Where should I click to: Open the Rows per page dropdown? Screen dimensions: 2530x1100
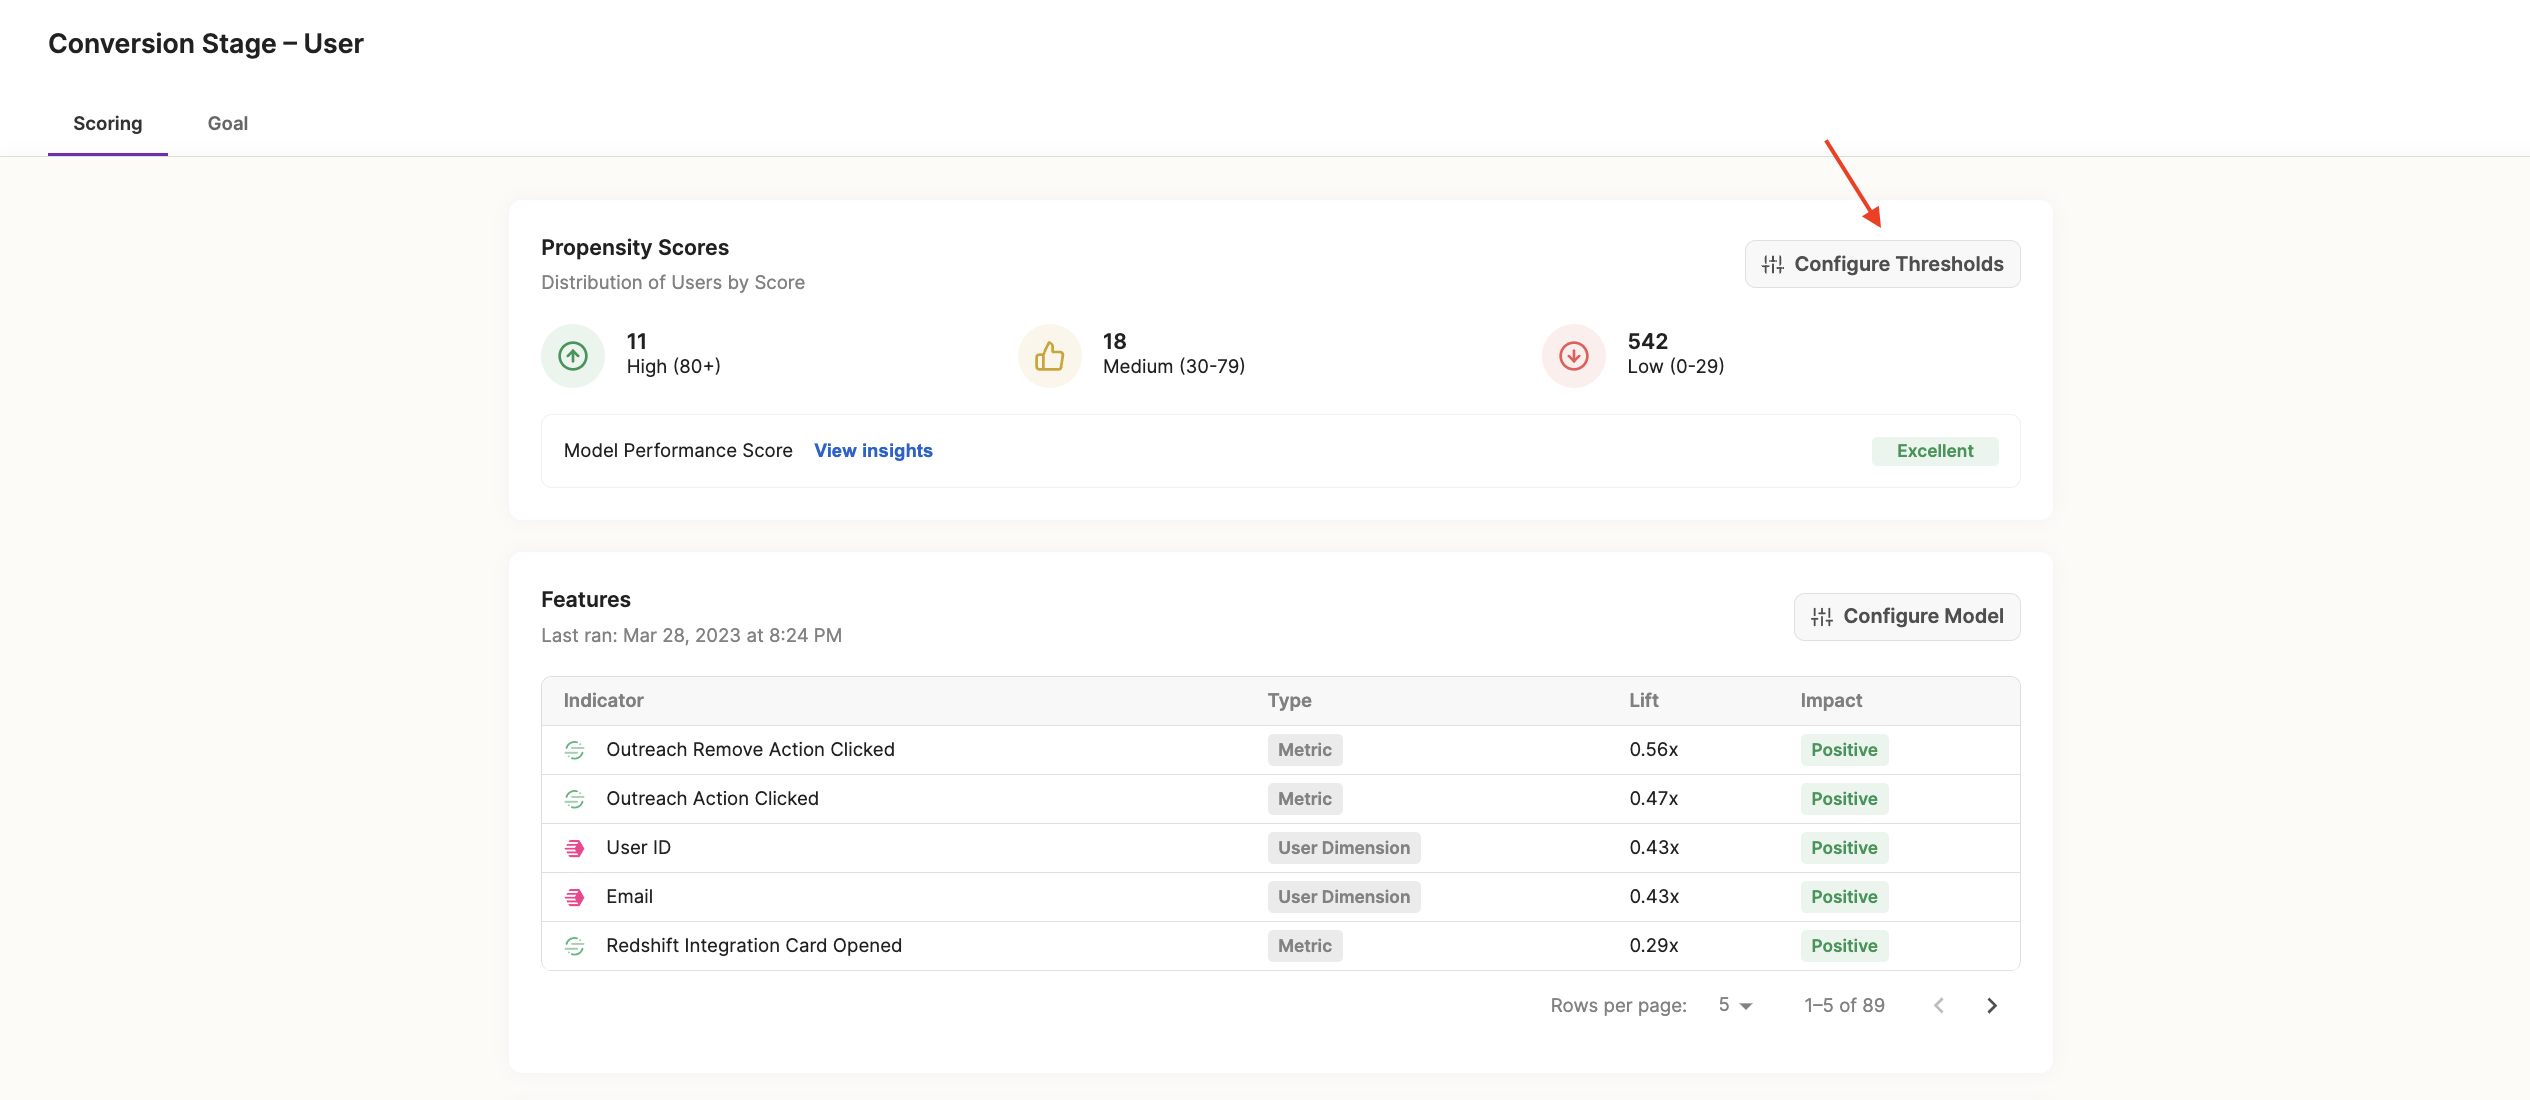point(1735,1005)
